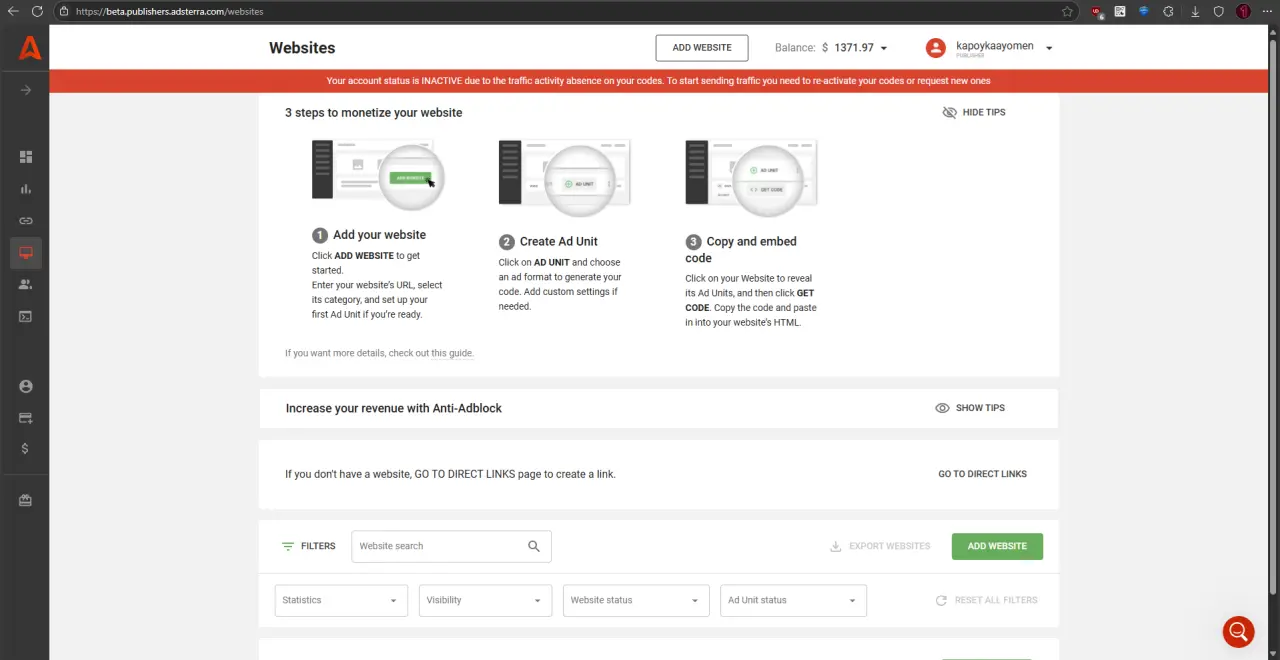Viewport: 1280px width, 660px height.
Task: Open the QR code extension icon
Action: [x=1120, y=12]
